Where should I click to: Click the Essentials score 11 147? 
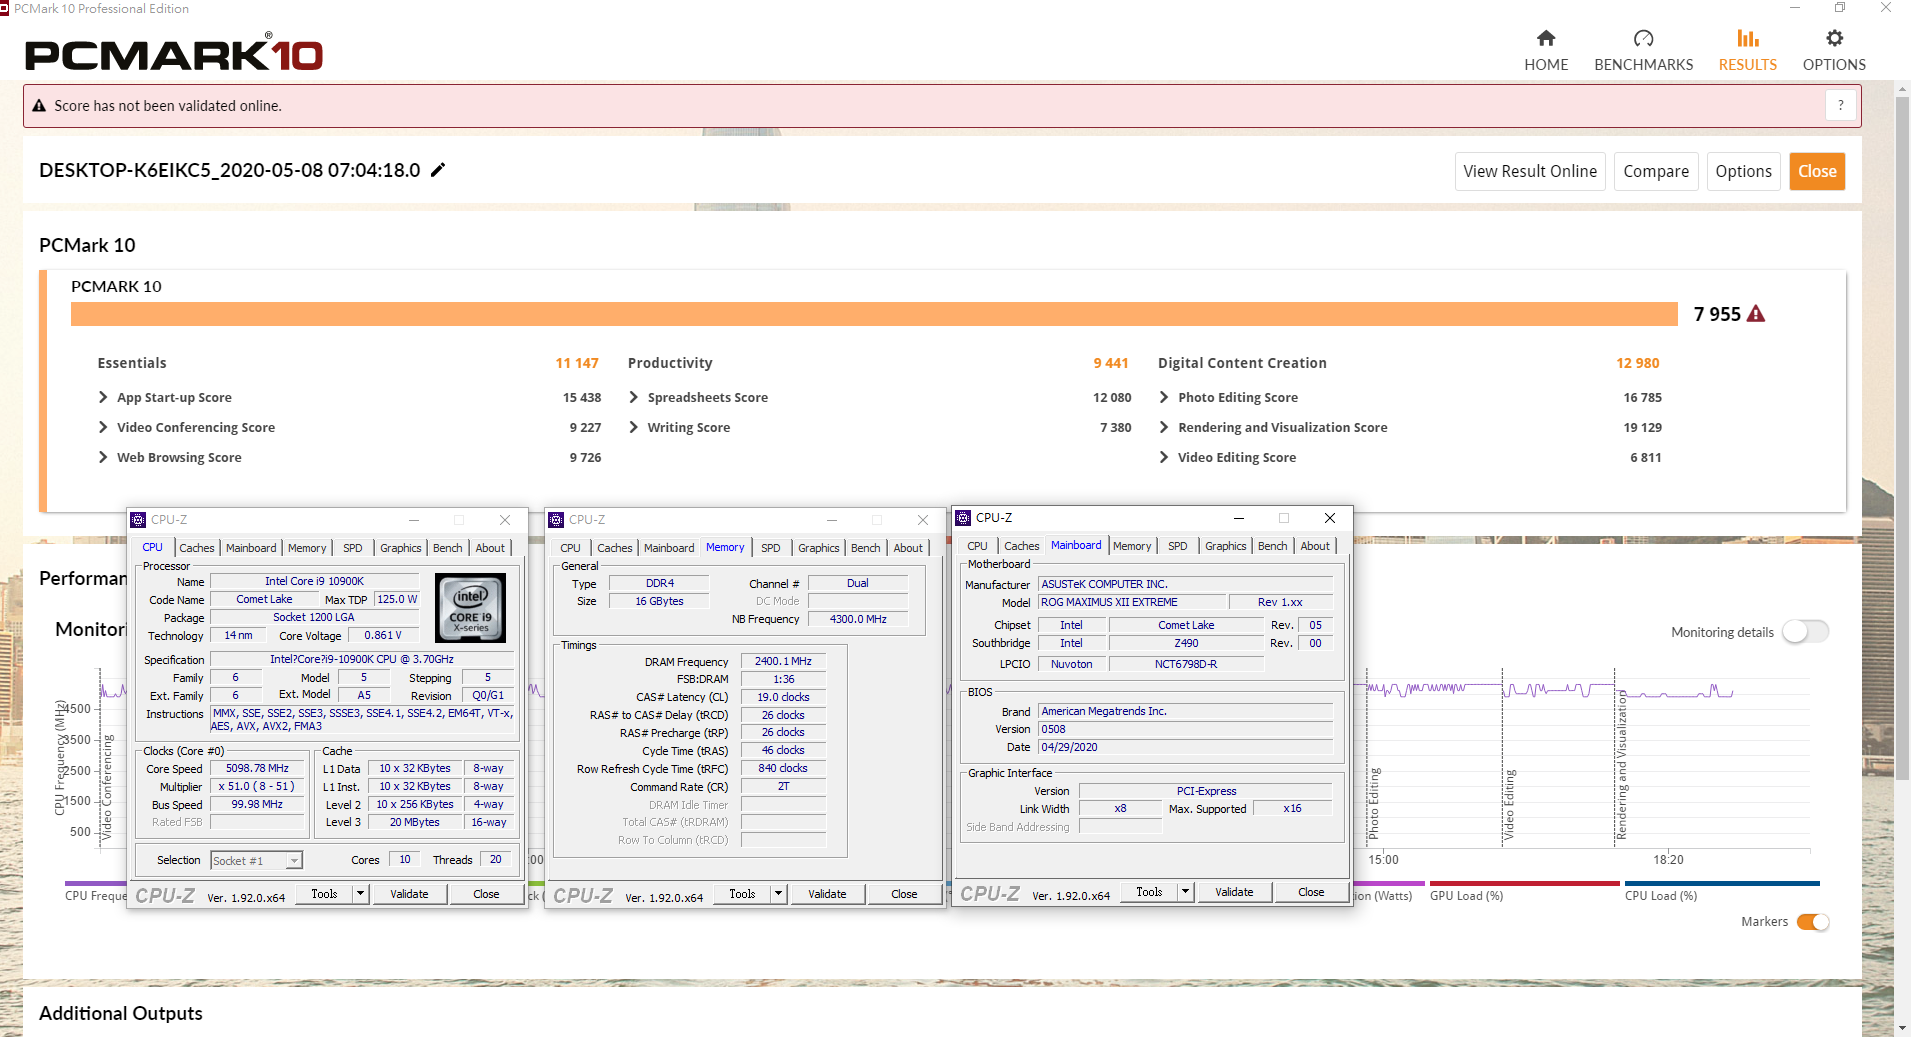click(x=577, y=363)
